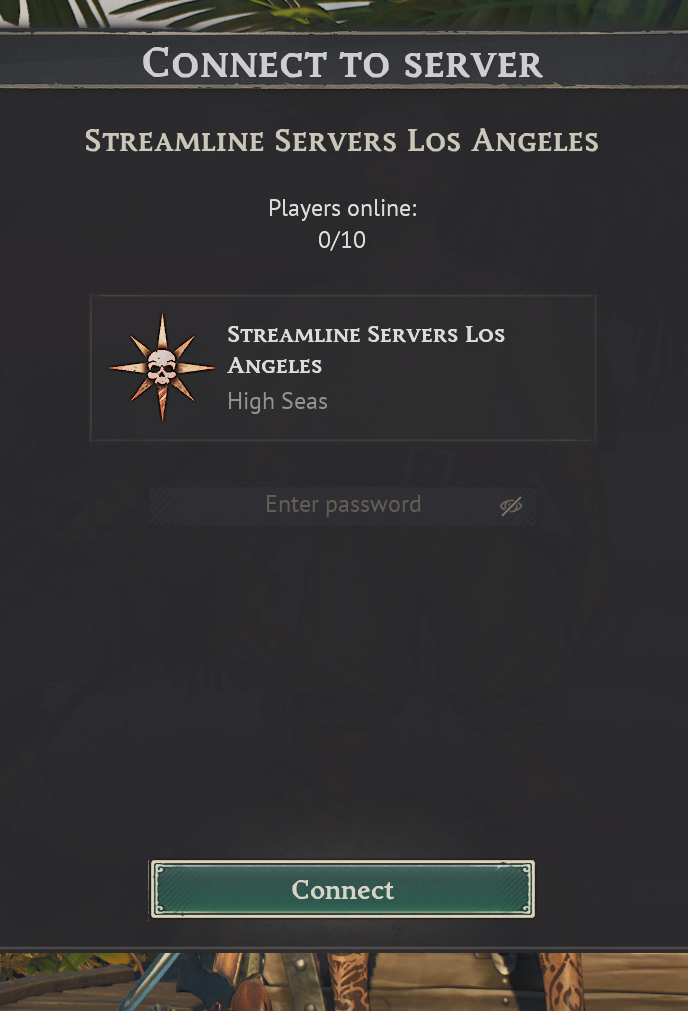Viewport: 688px width, 1011px height.
Task: Click the top spike of the compass star
Action: (x=162, y=332)
